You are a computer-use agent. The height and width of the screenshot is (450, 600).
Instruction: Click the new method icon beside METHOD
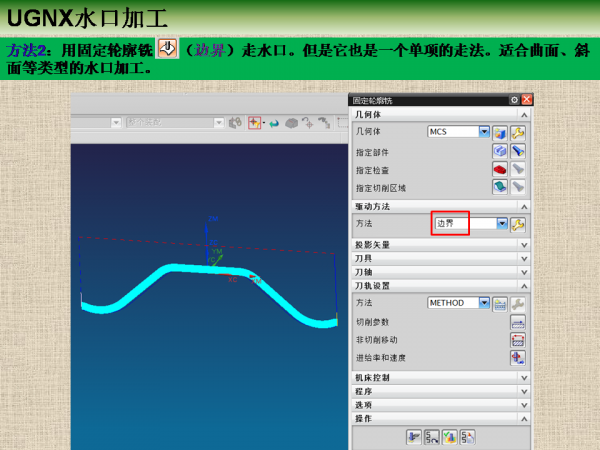500,304
